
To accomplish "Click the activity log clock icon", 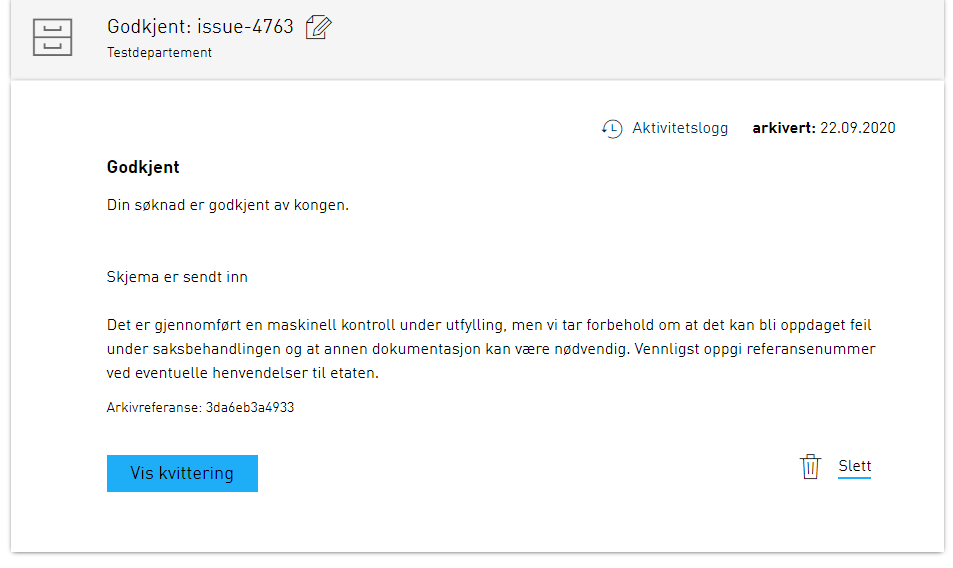I will (612, 129).
